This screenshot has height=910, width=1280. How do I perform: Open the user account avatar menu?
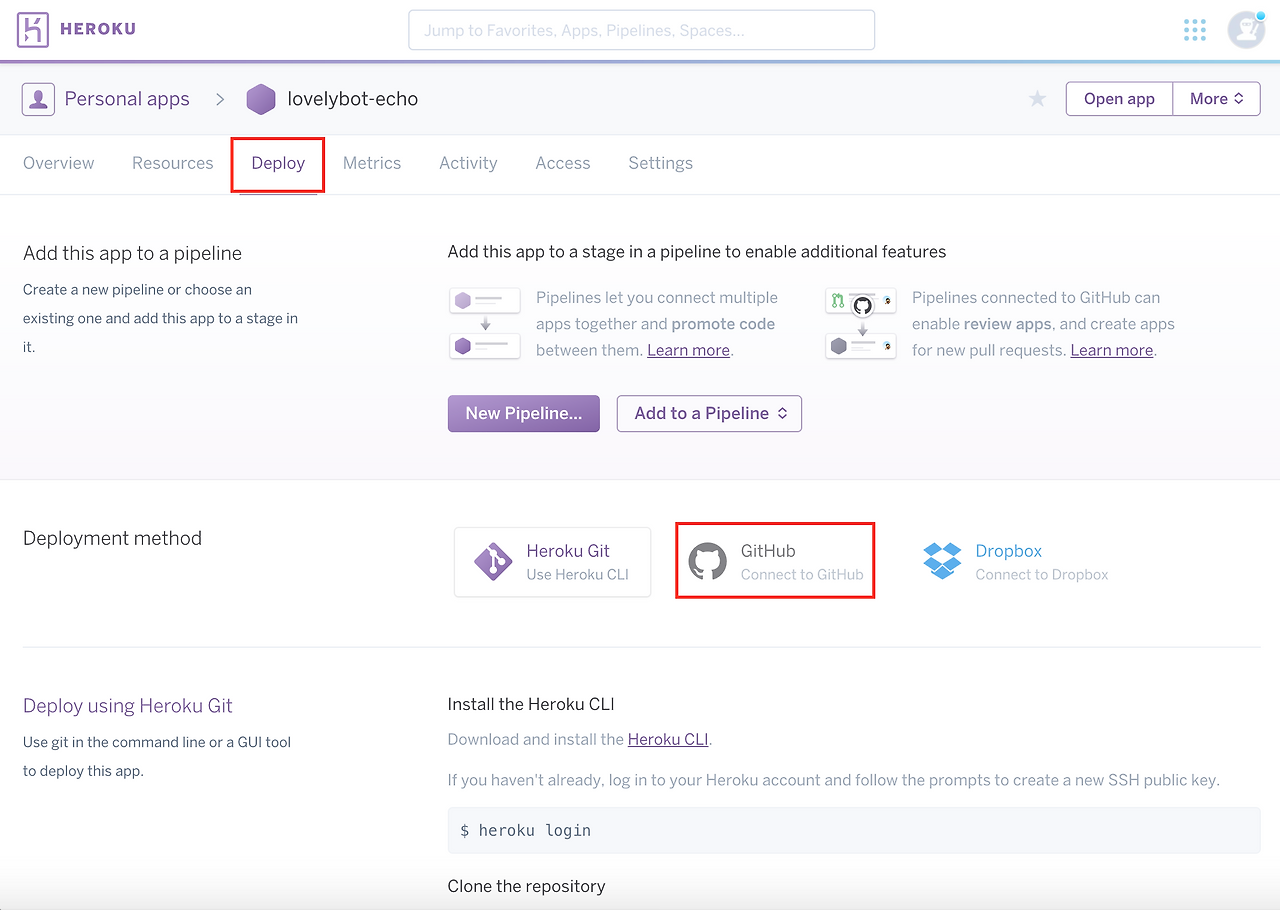tap(1246, 30)
